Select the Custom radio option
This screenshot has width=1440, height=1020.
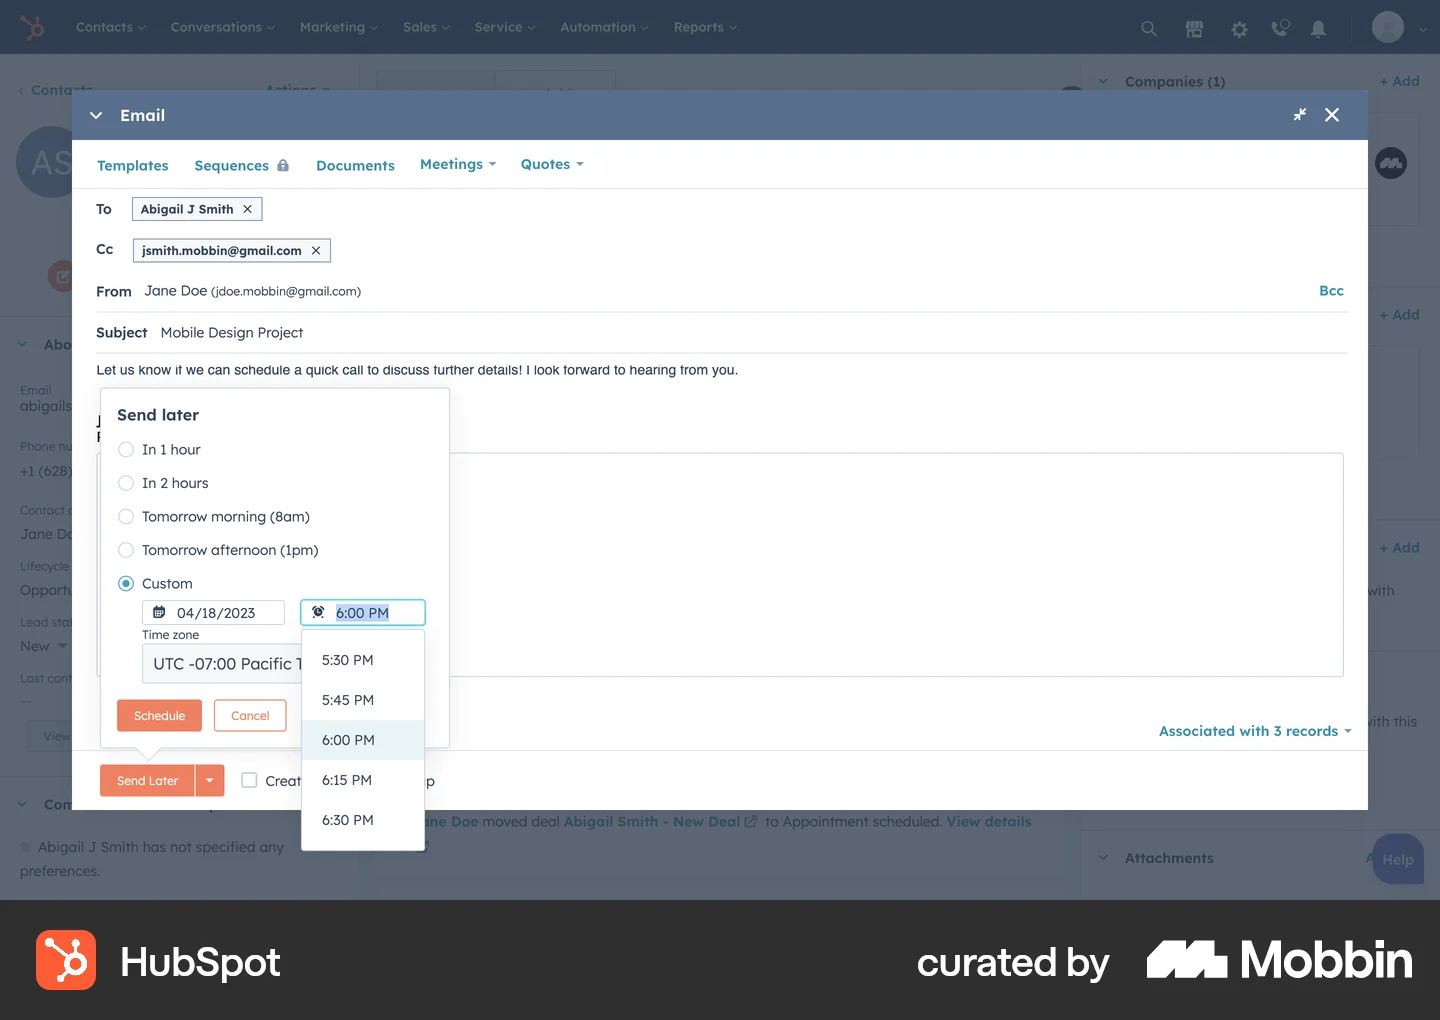point(126,583)
